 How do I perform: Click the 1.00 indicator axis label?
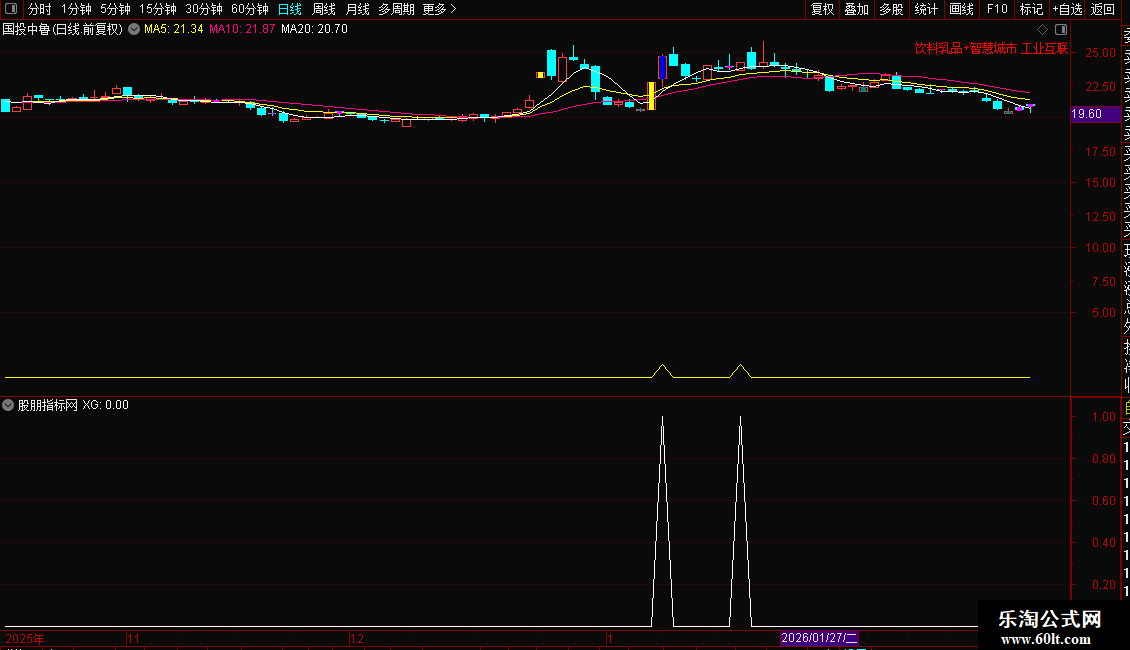(1103, 417)
